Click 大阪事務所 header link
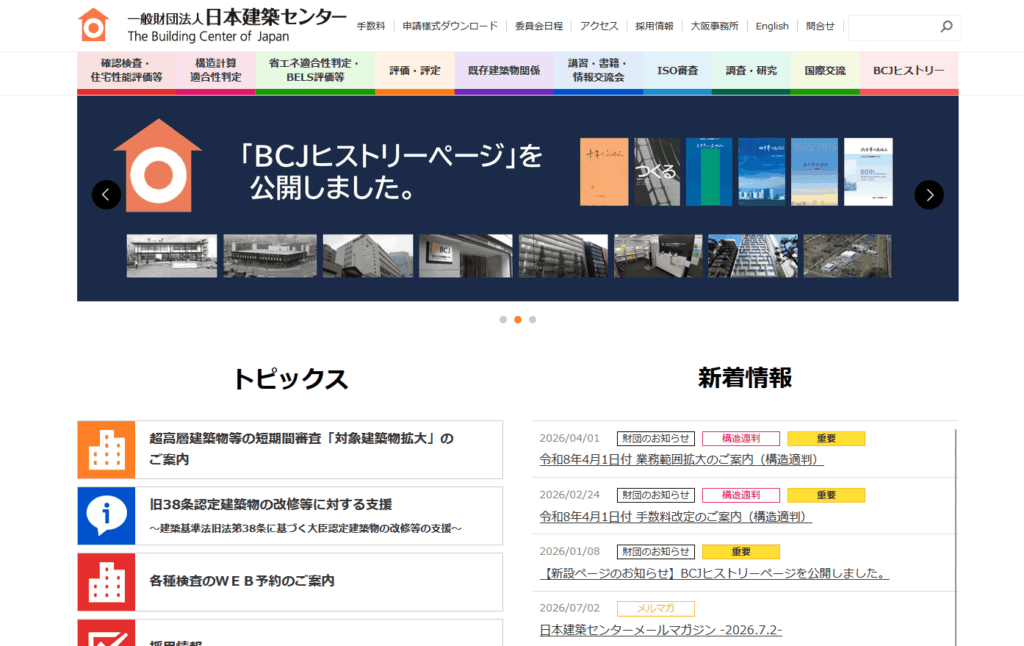Viewport: 1024px width, 646px height. pos(714,26)
